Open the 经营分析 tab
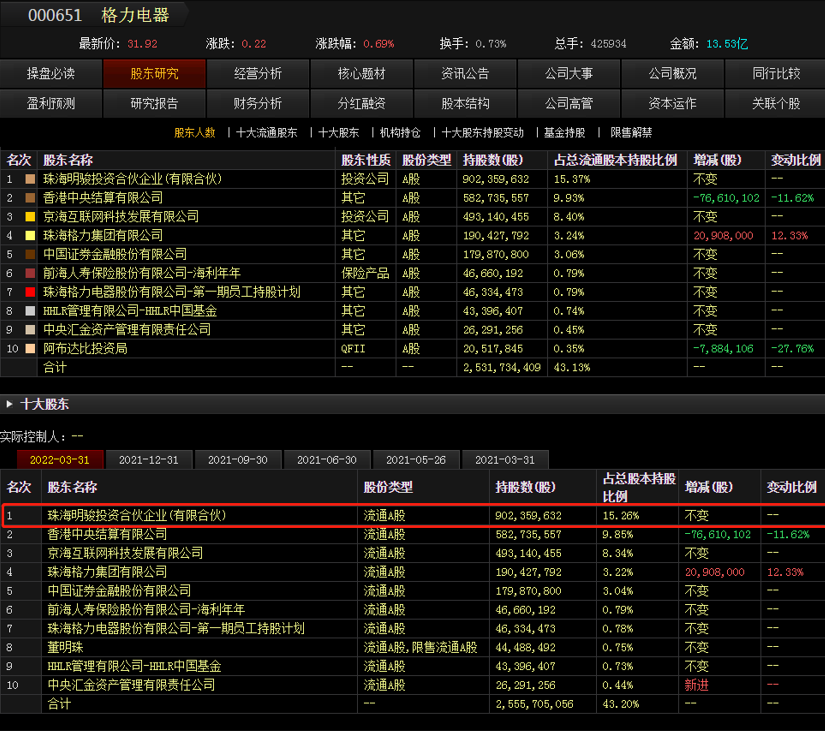 point(258,73)
